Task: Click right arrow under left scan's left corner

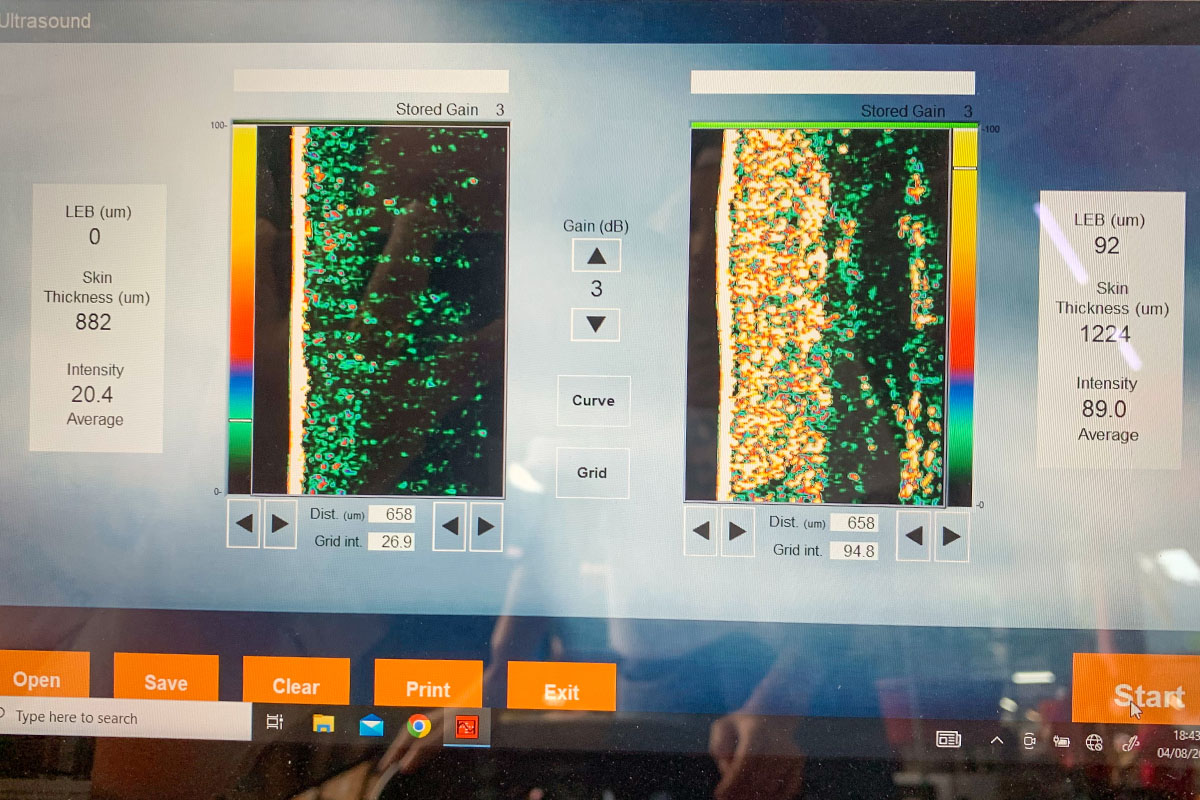Action: click(x=280, y=524)
